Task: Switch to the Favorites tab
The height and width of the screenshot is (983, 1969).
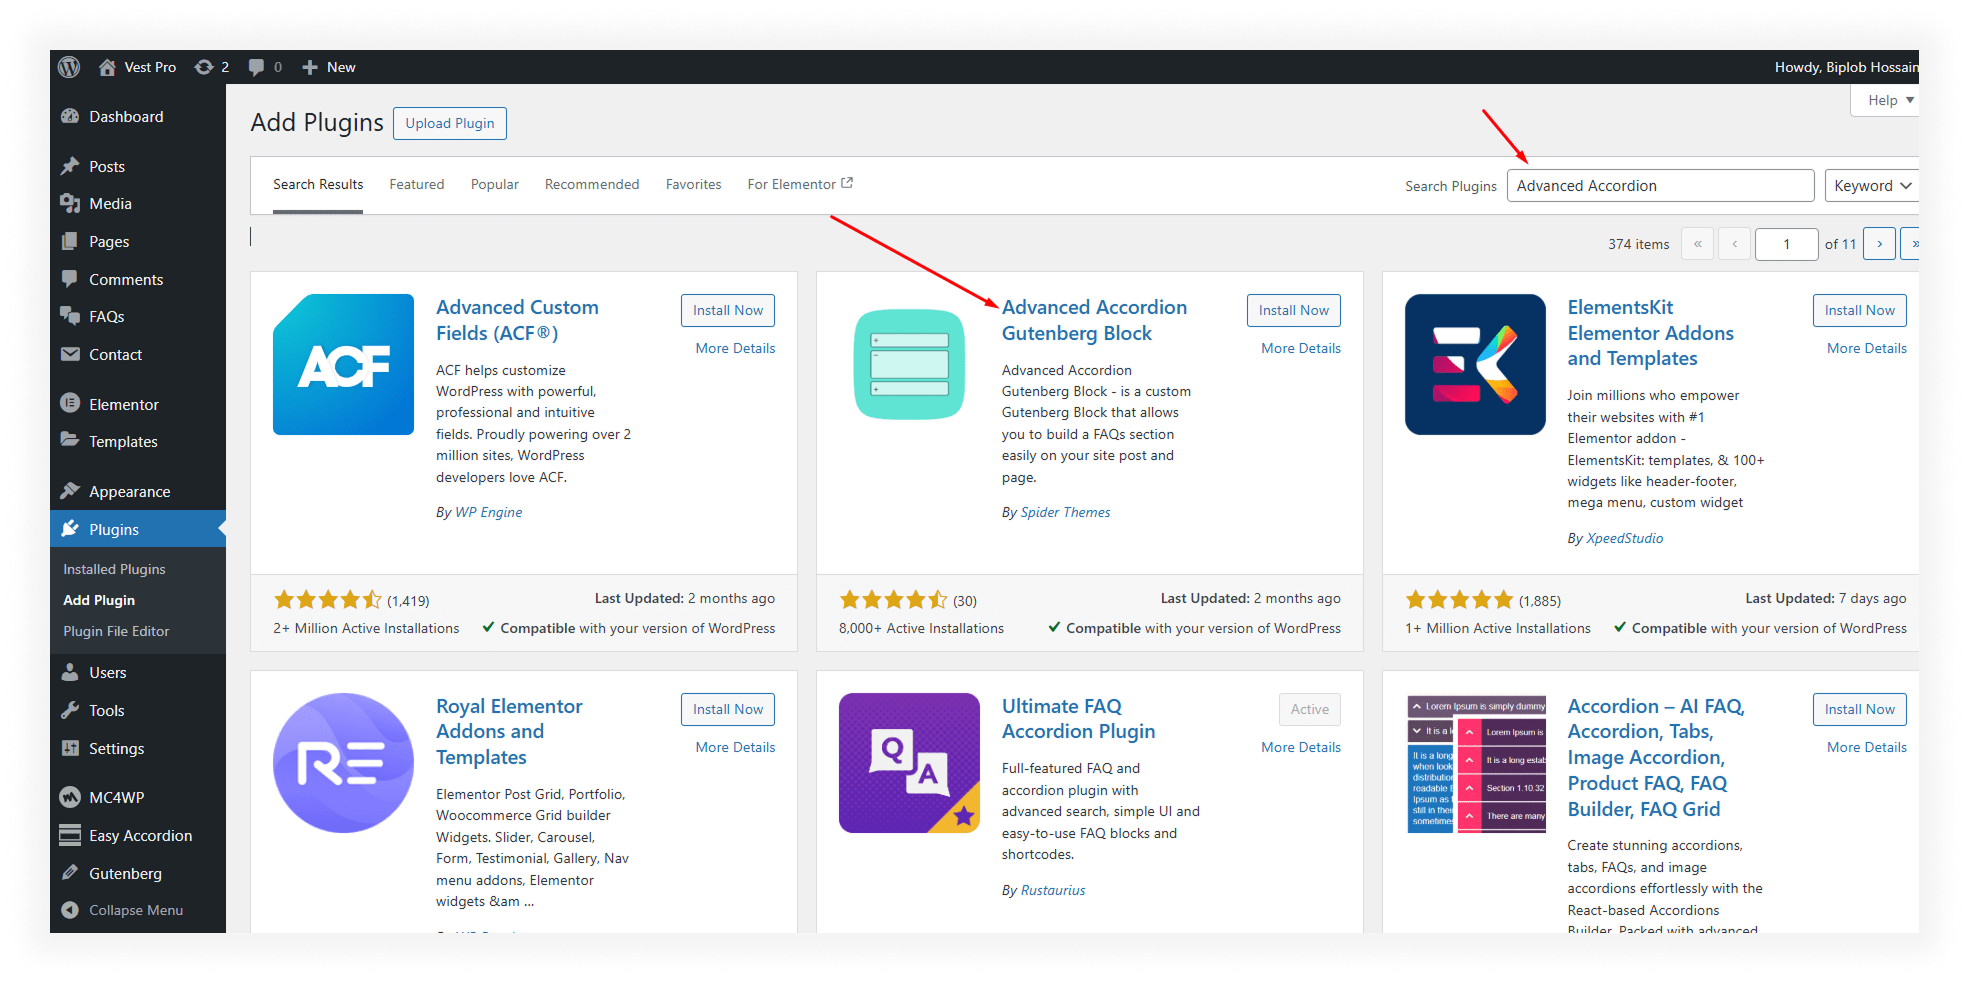Action: [694, 185]
